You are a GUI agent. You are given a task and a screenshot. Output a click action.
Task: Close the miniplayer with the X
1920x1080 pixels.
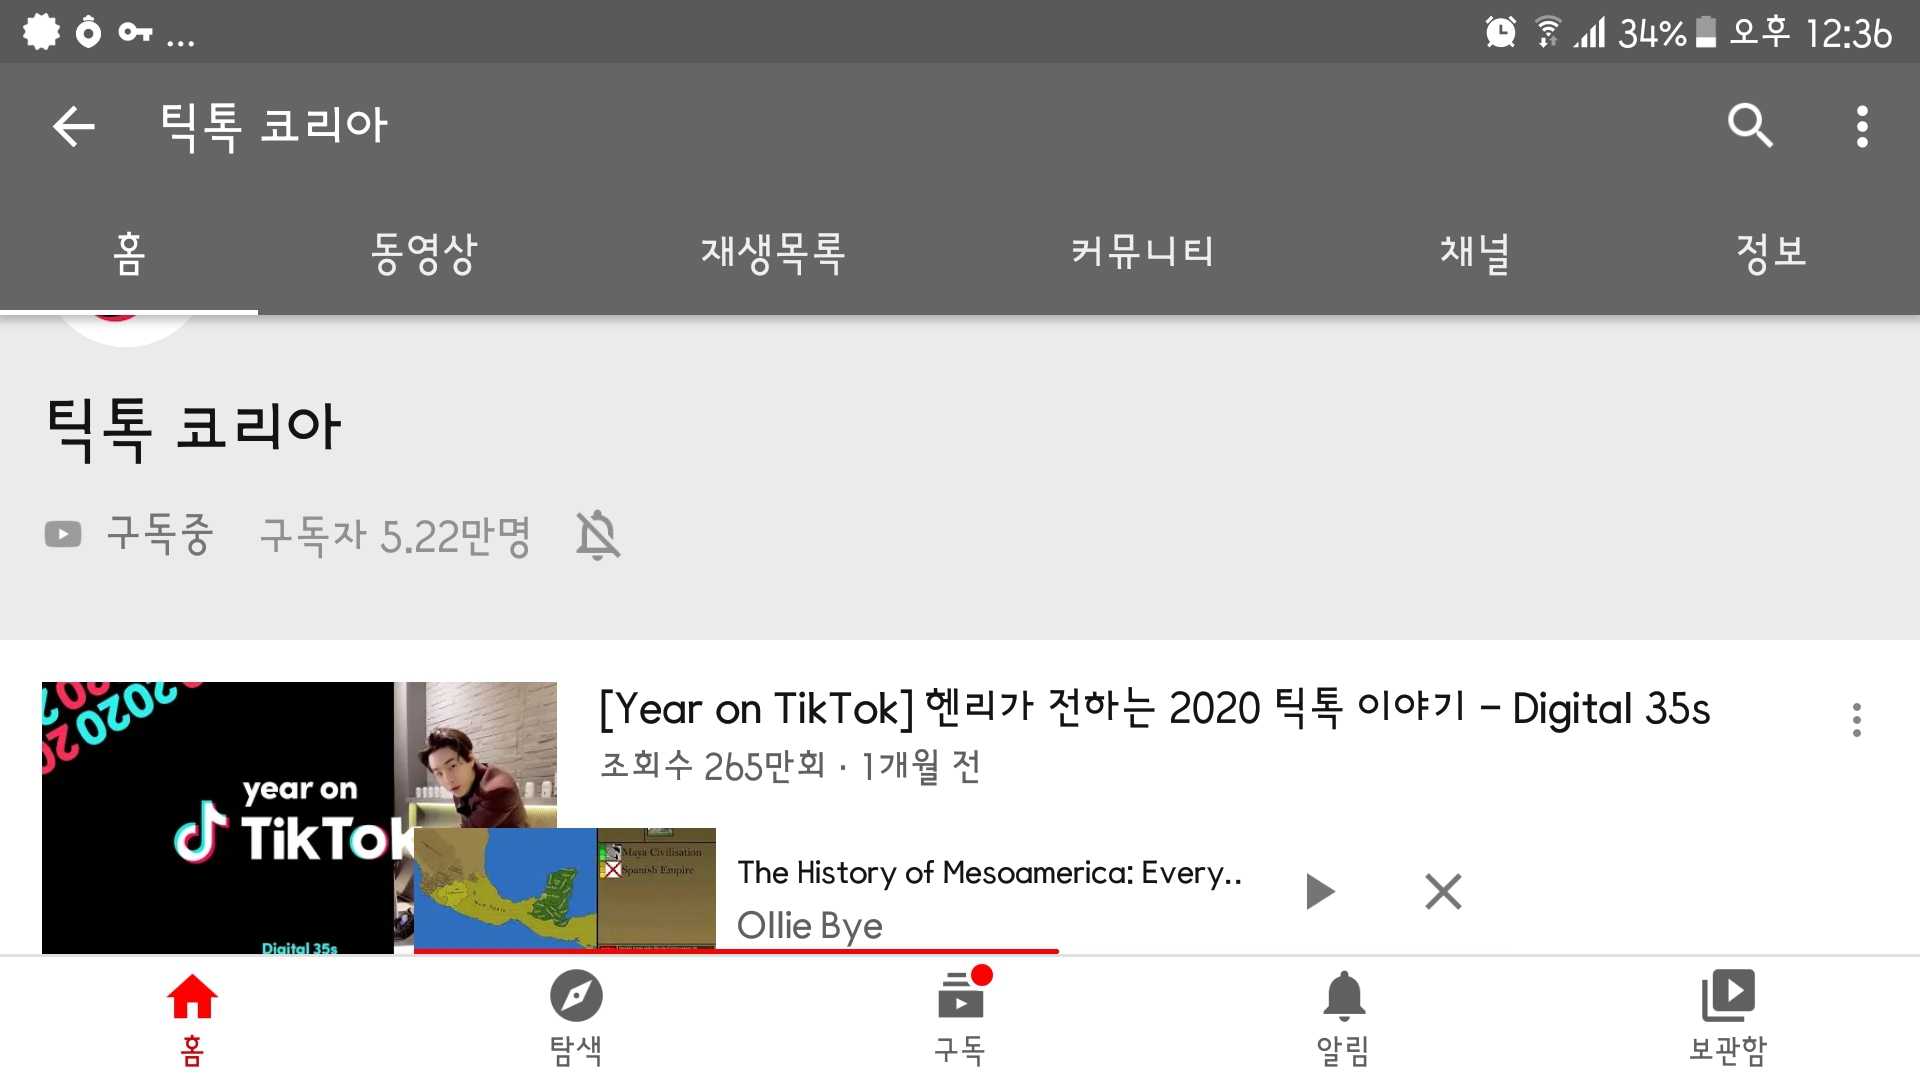tap(1442, 891)
